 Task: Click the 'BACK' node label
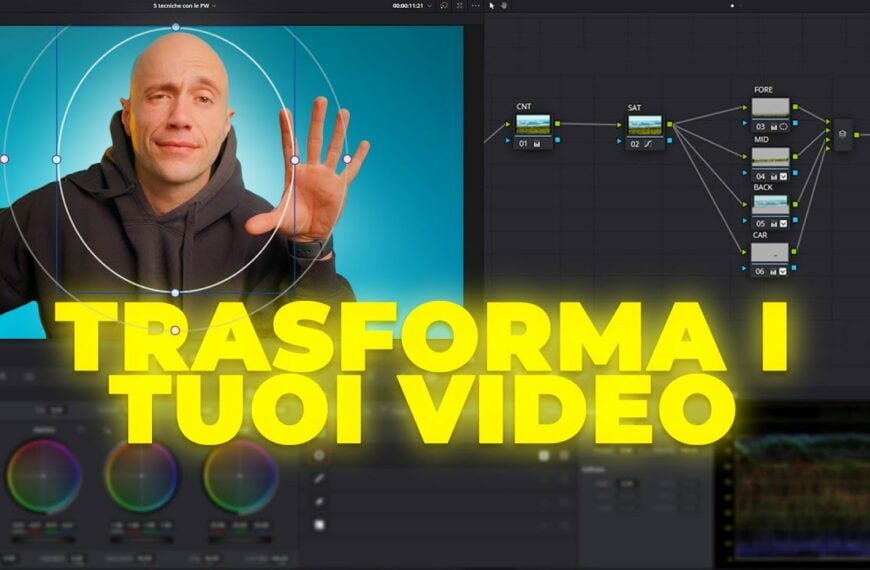pyautogui.click(x=763, y=187)
